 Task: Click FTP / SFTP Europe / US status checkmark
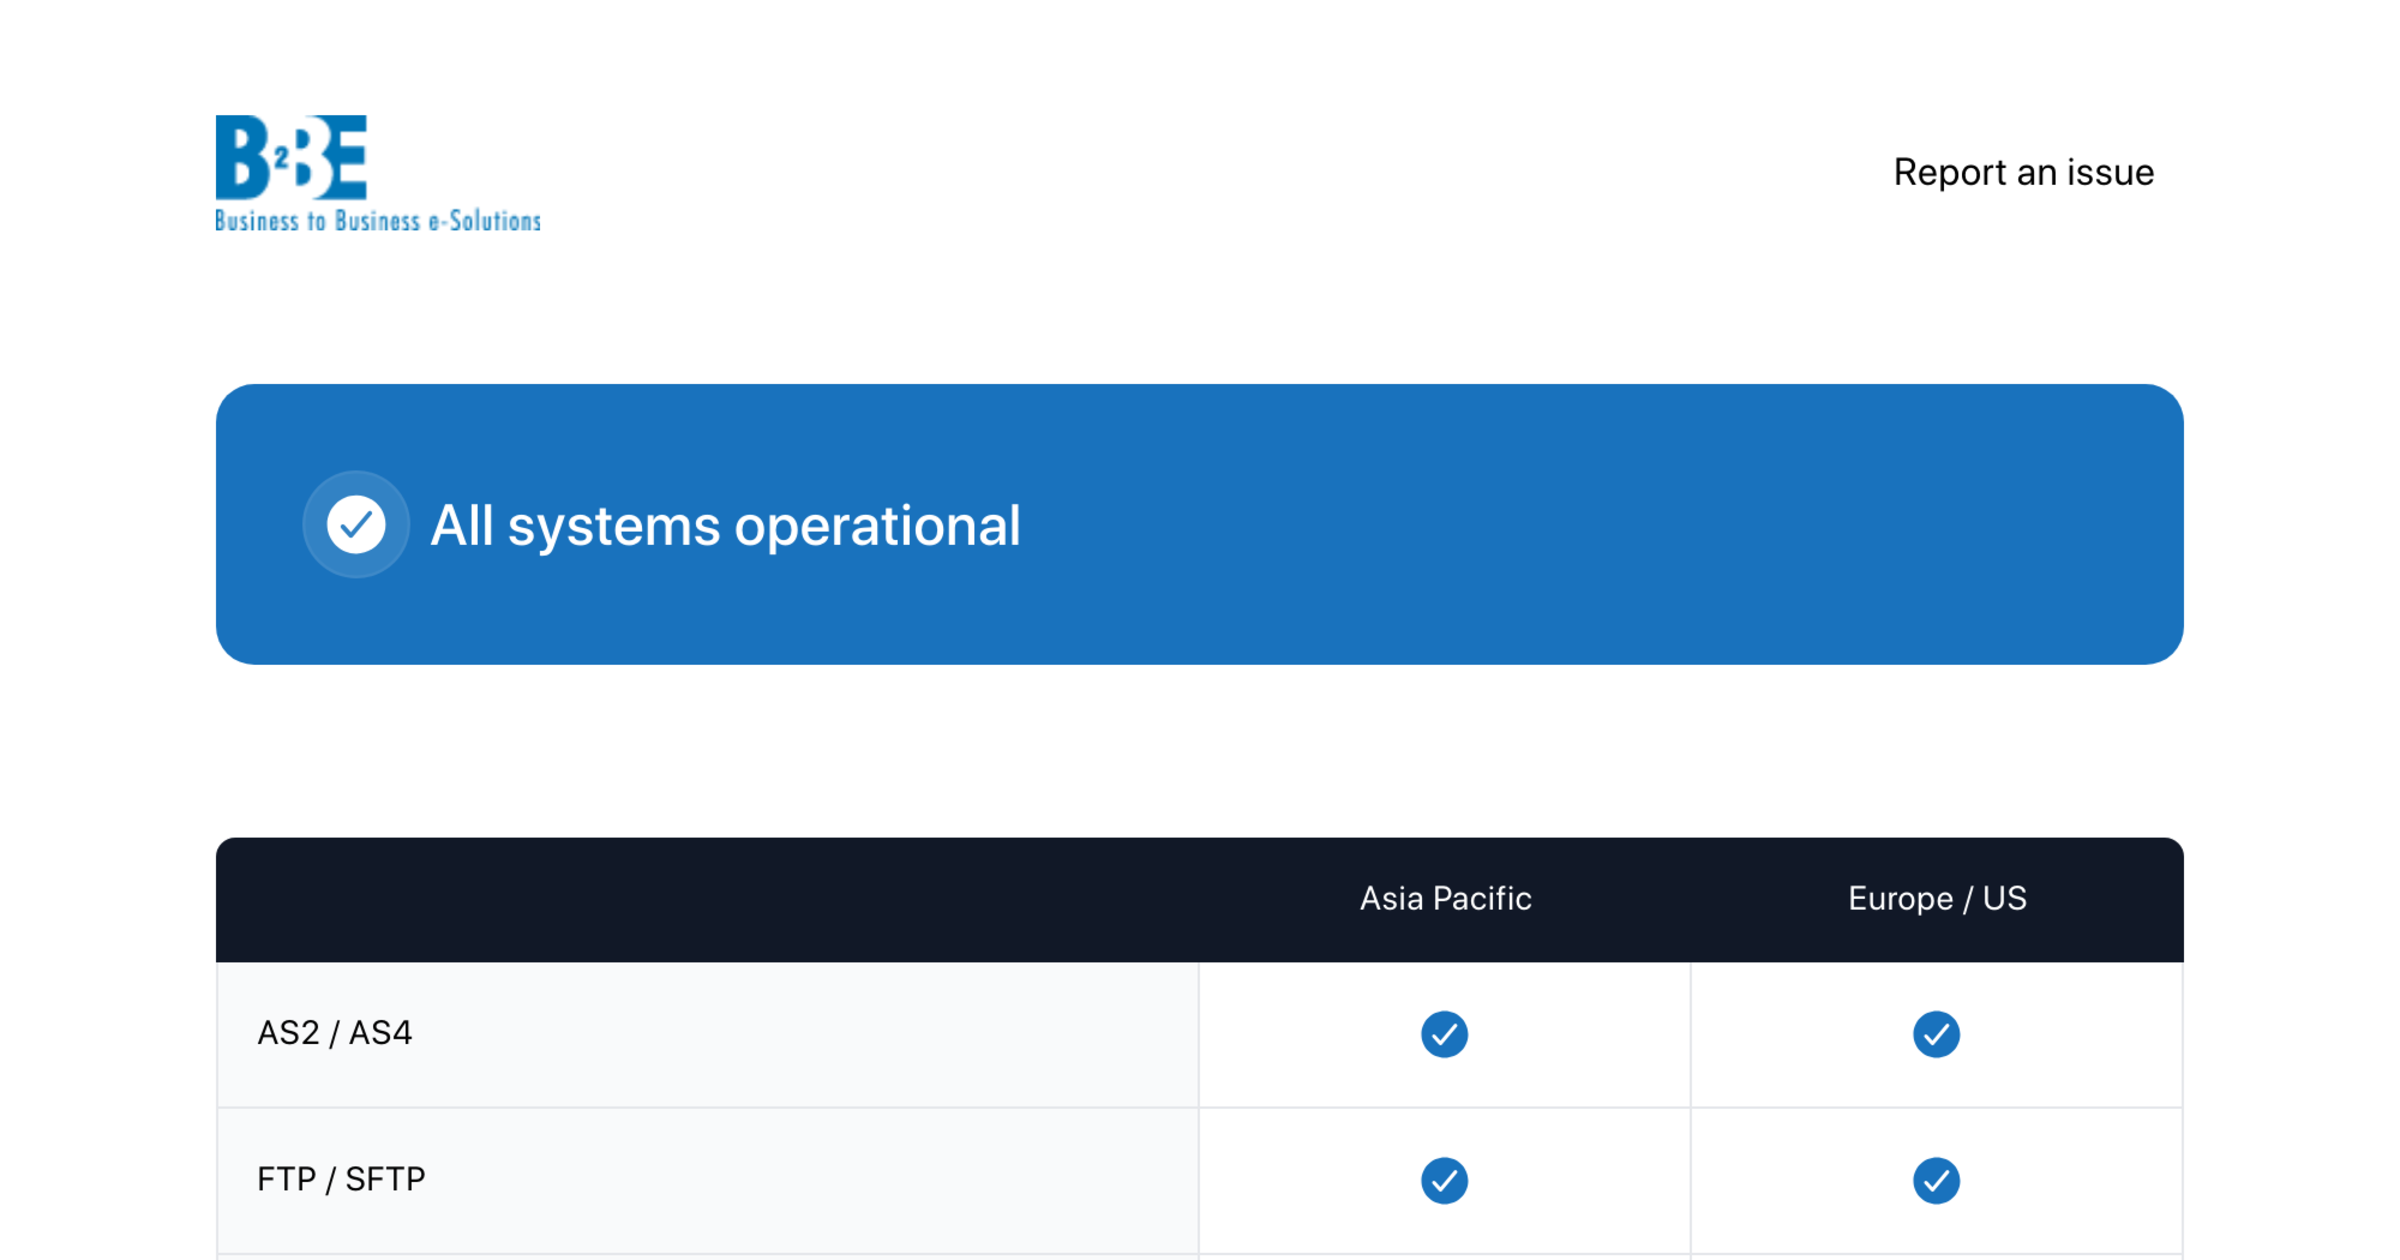pos(1936,1180)
